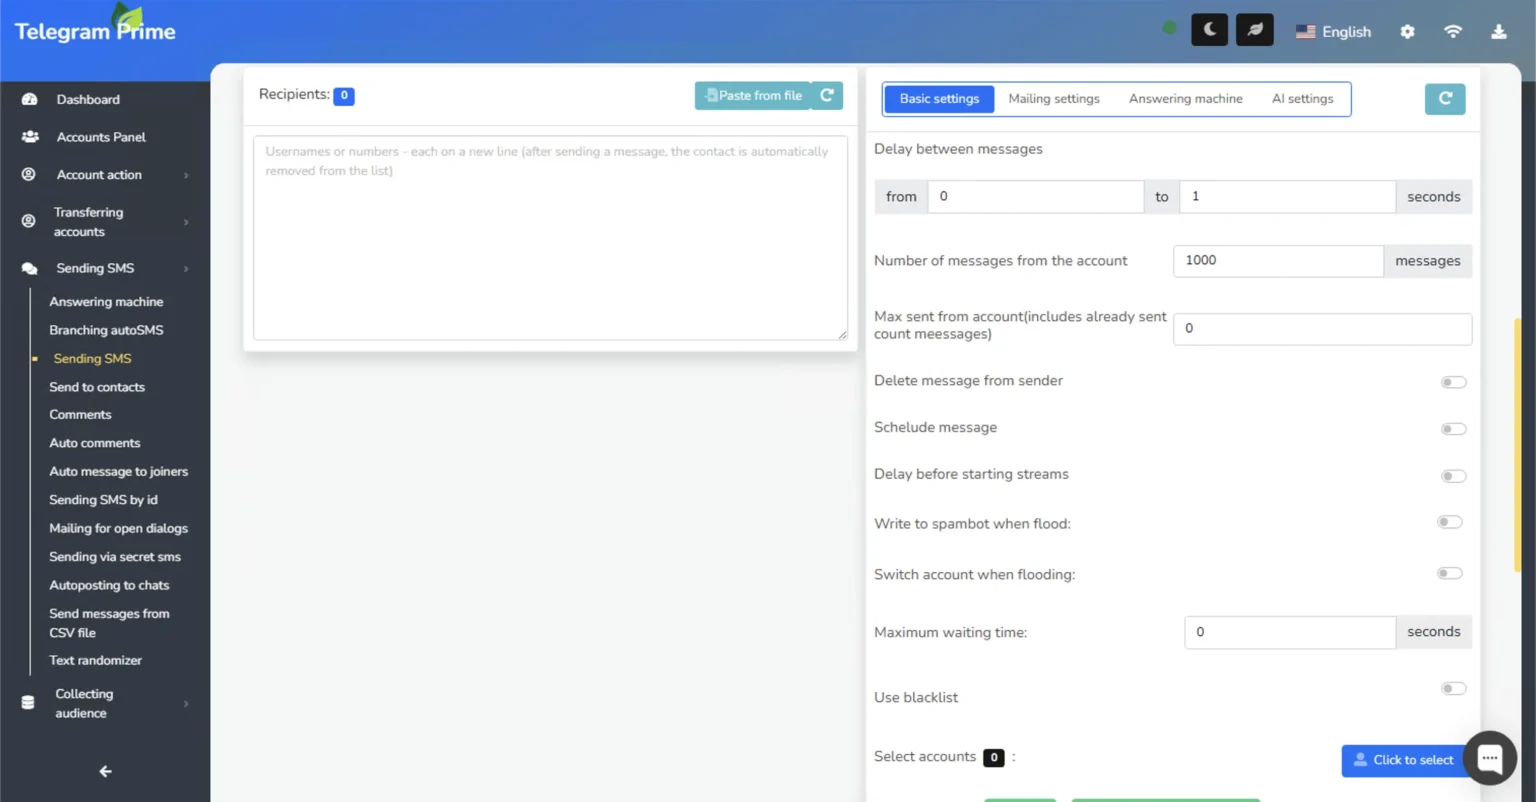Open the AI settings tab

[x=1303, y=98]
